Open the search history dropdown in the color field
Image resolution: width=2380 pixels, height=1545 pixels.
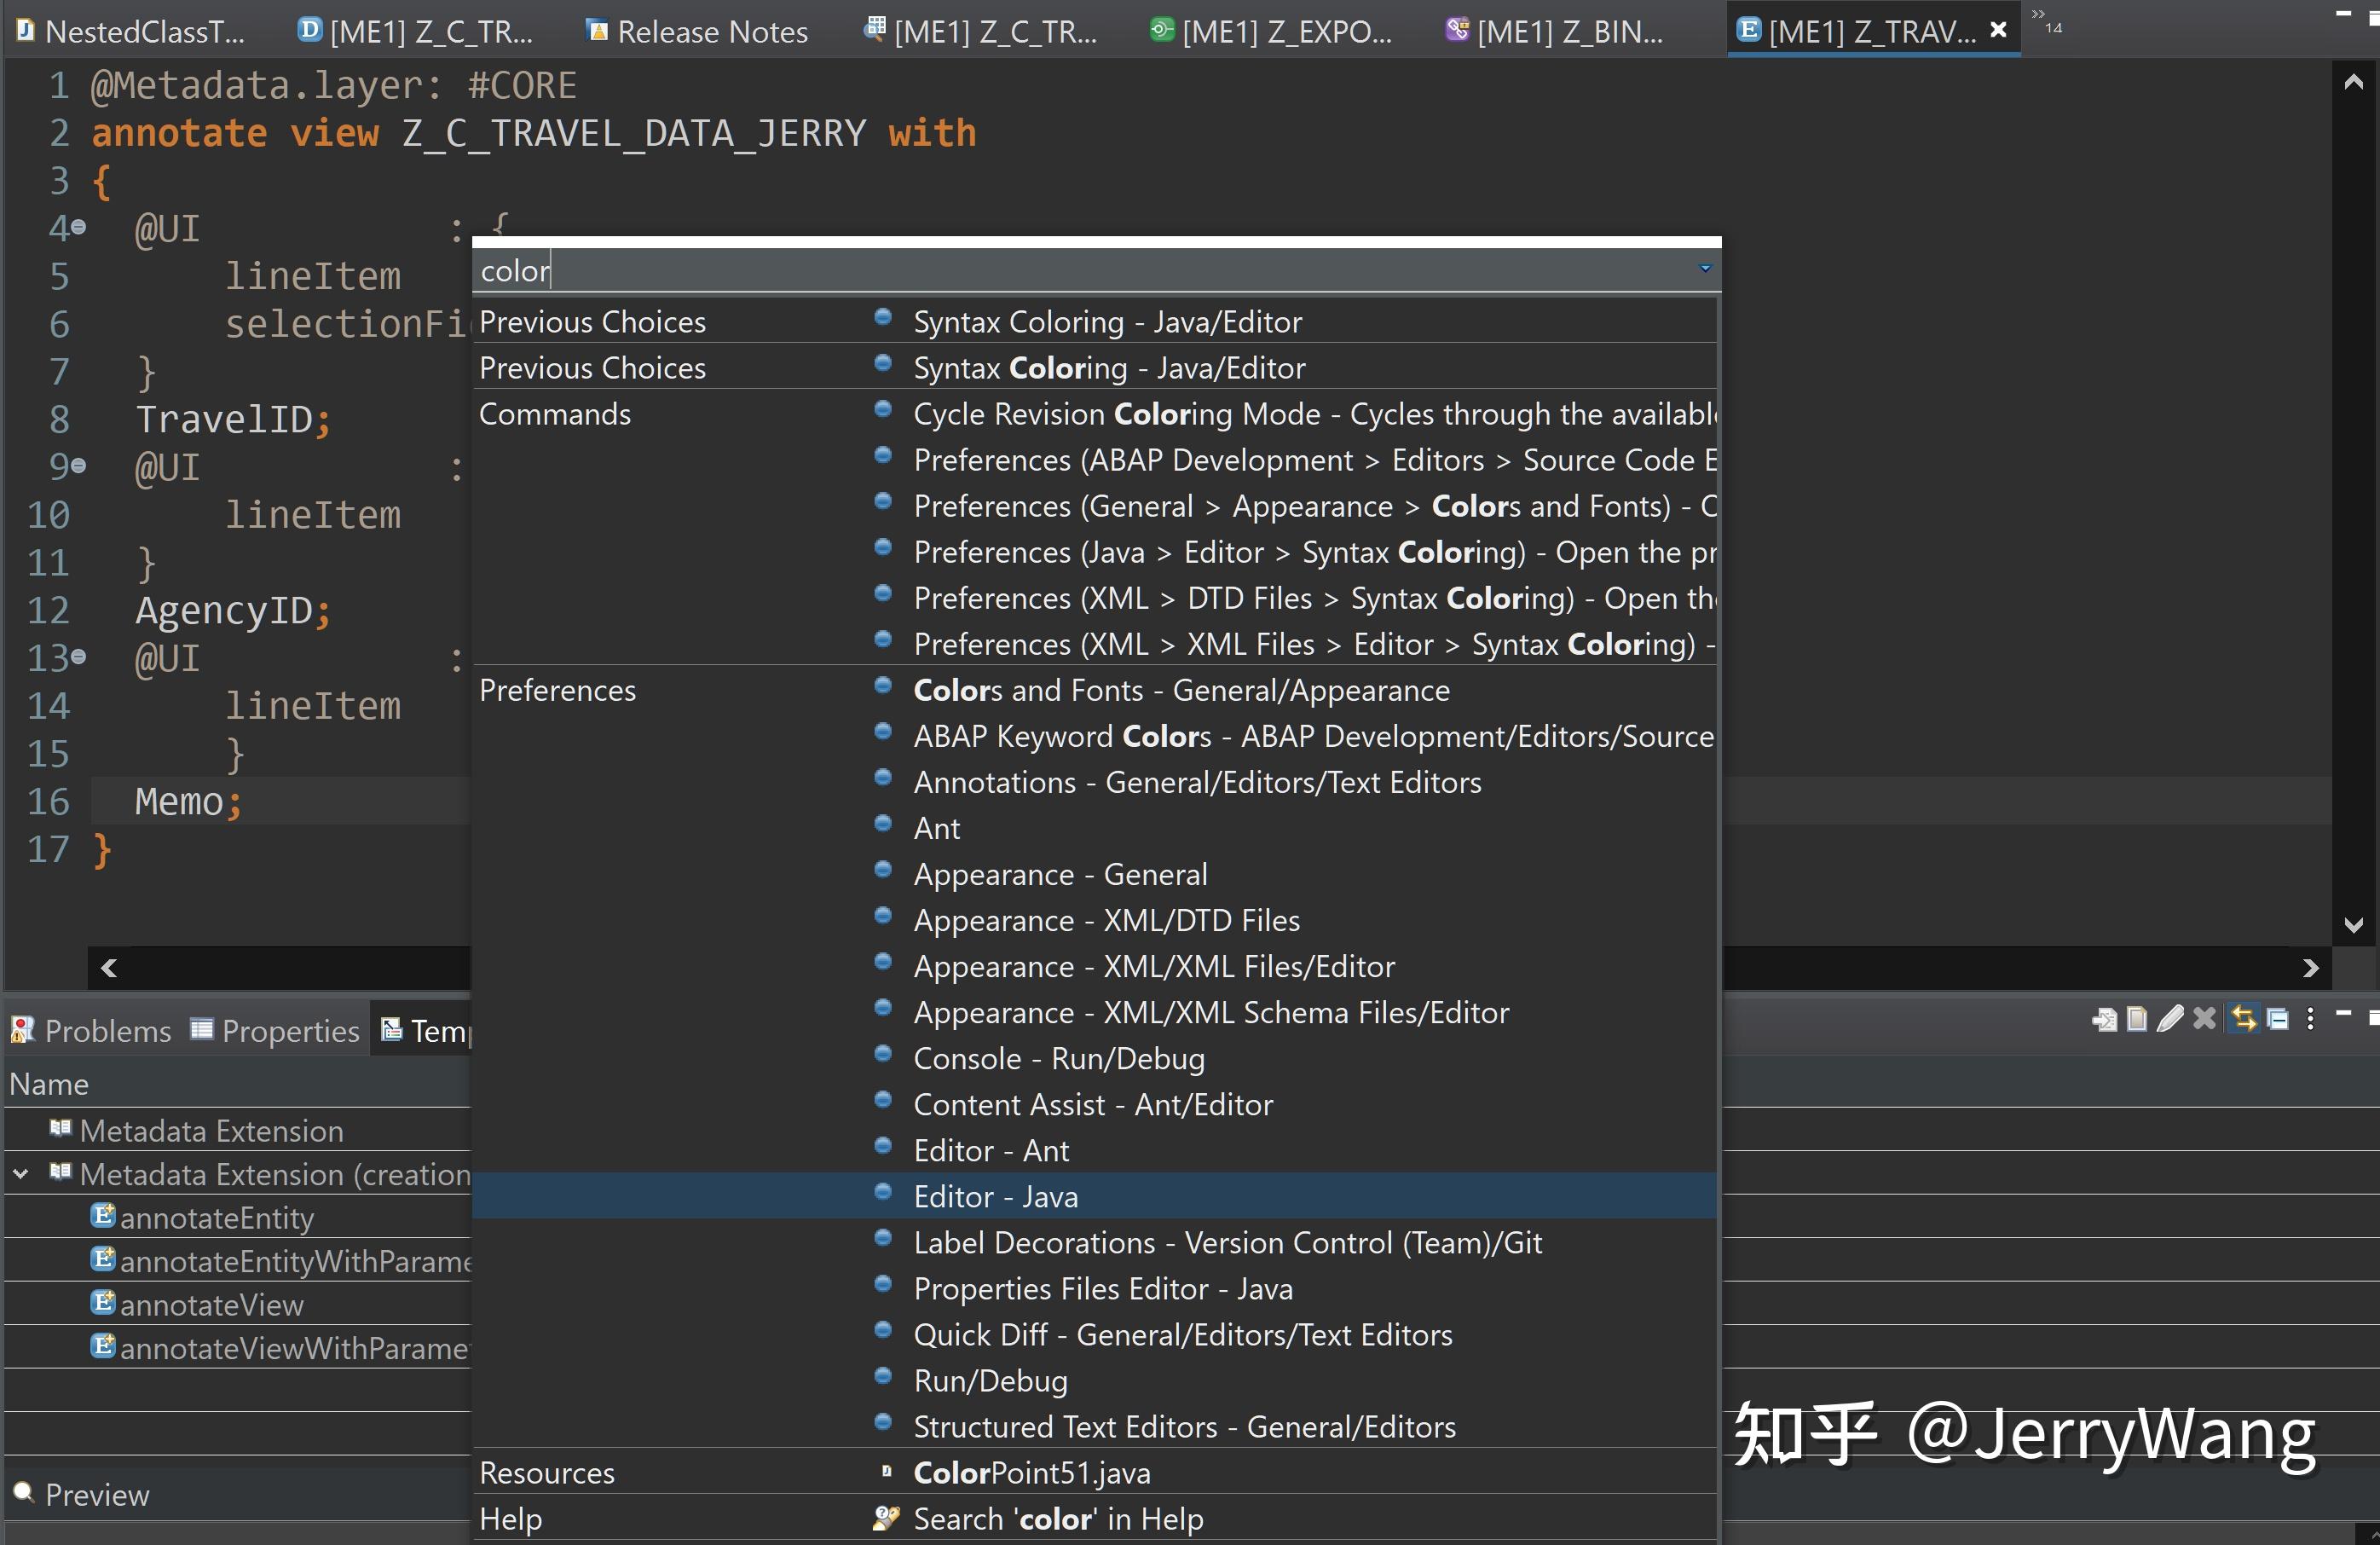click(x=1703, y=269)
